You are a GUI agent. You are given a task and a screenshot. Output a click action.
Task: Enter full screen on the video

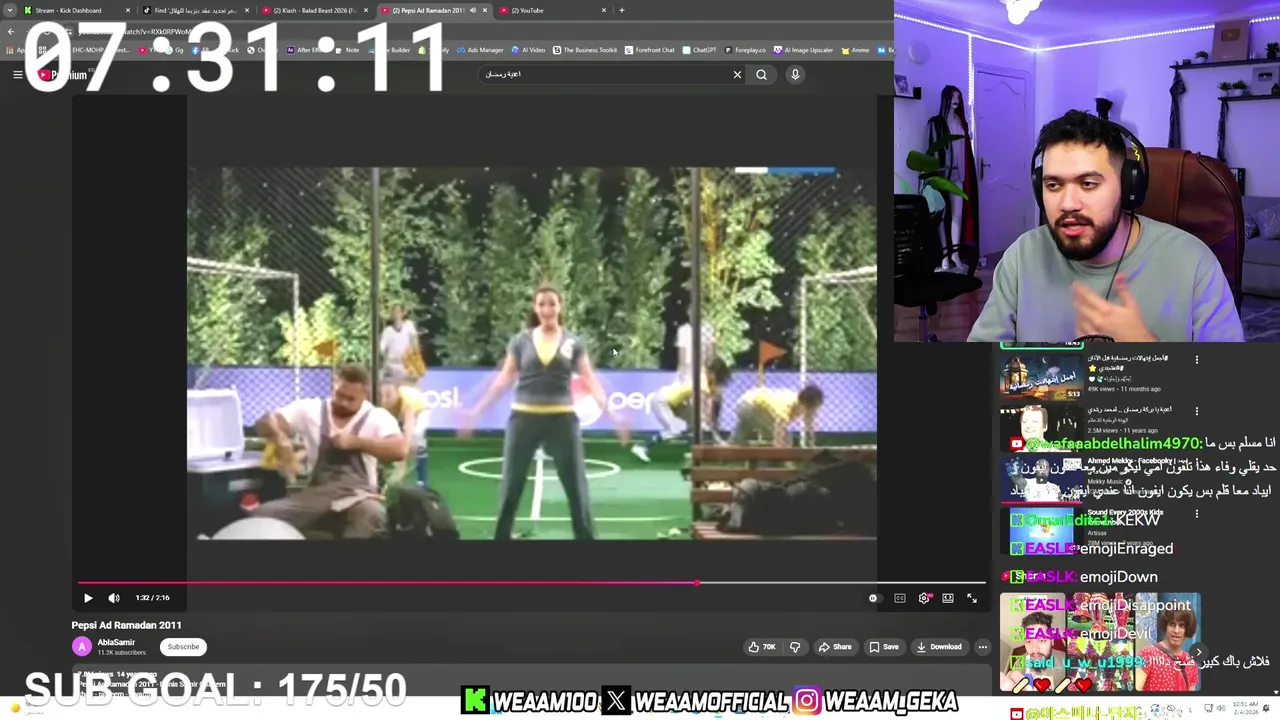coord(972,598)
